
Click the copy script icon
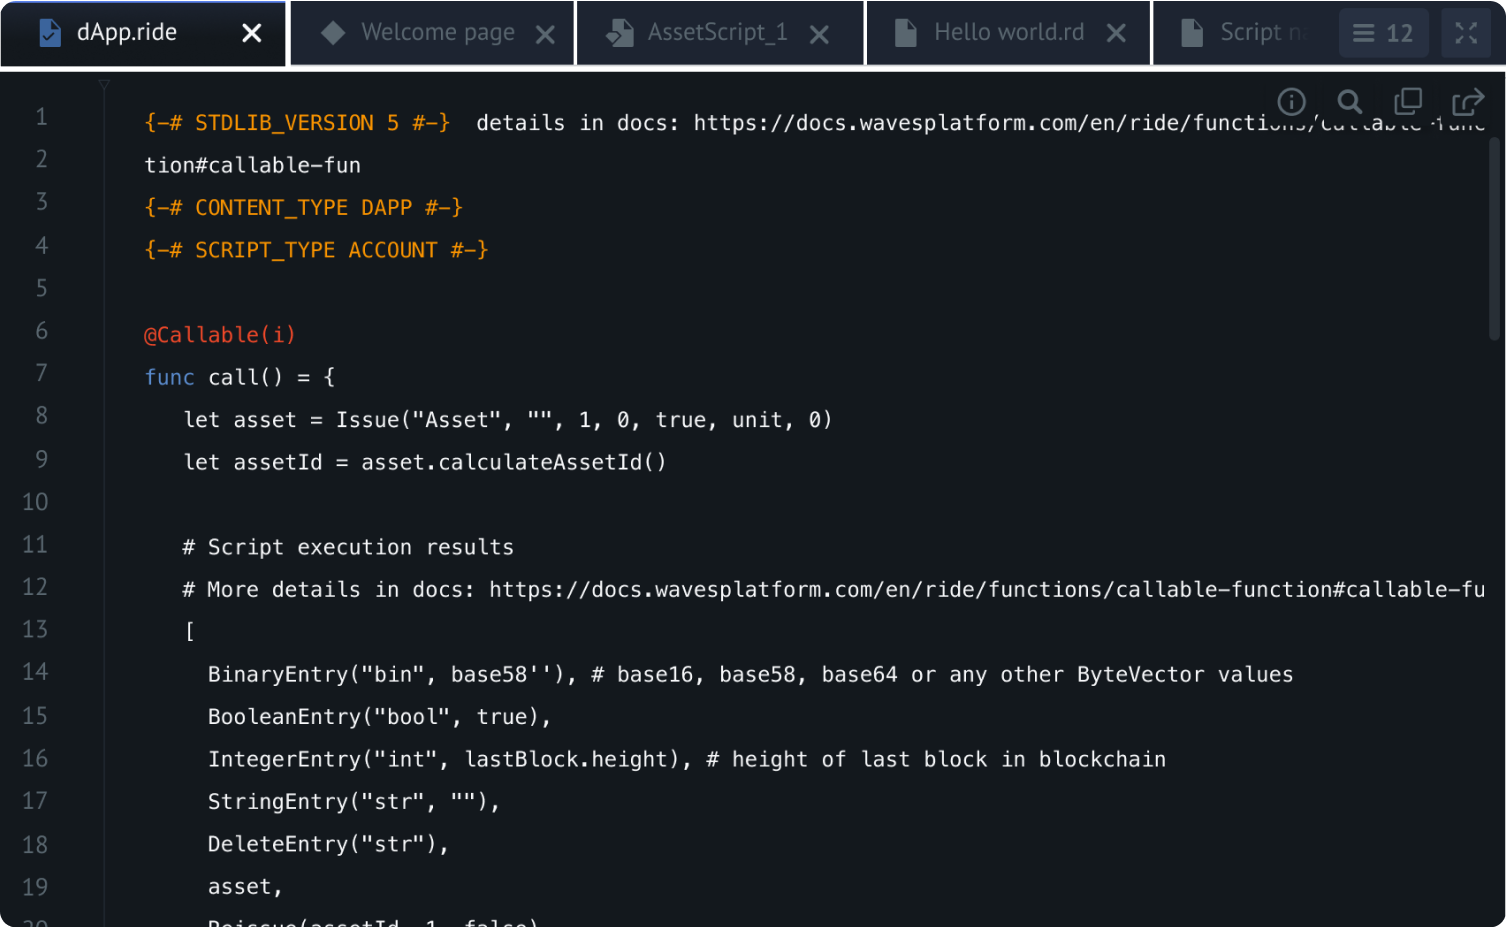(x=1408, y=101)
